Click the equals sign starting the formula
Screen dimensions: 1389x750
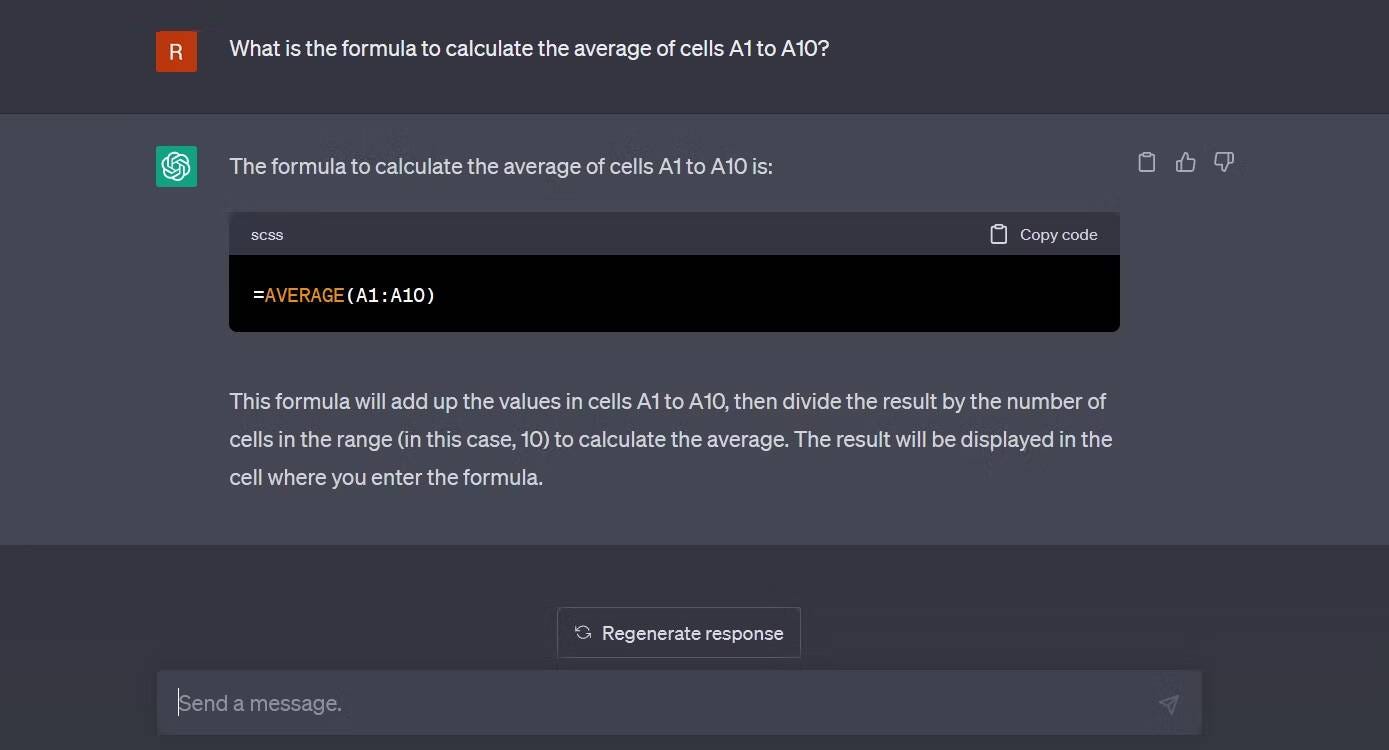coord(258,295)
